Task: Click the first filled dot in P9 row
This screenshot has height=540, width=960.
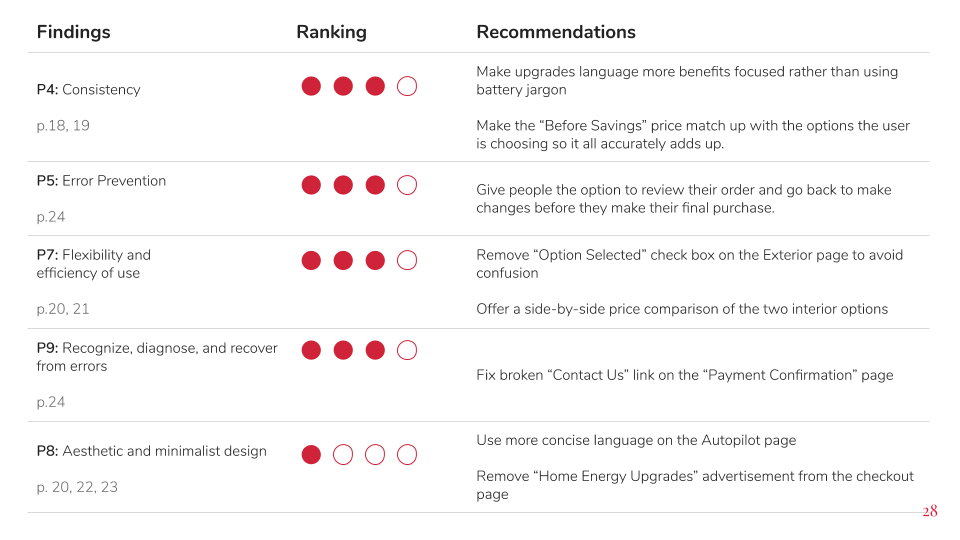Action: click(311, 350)
